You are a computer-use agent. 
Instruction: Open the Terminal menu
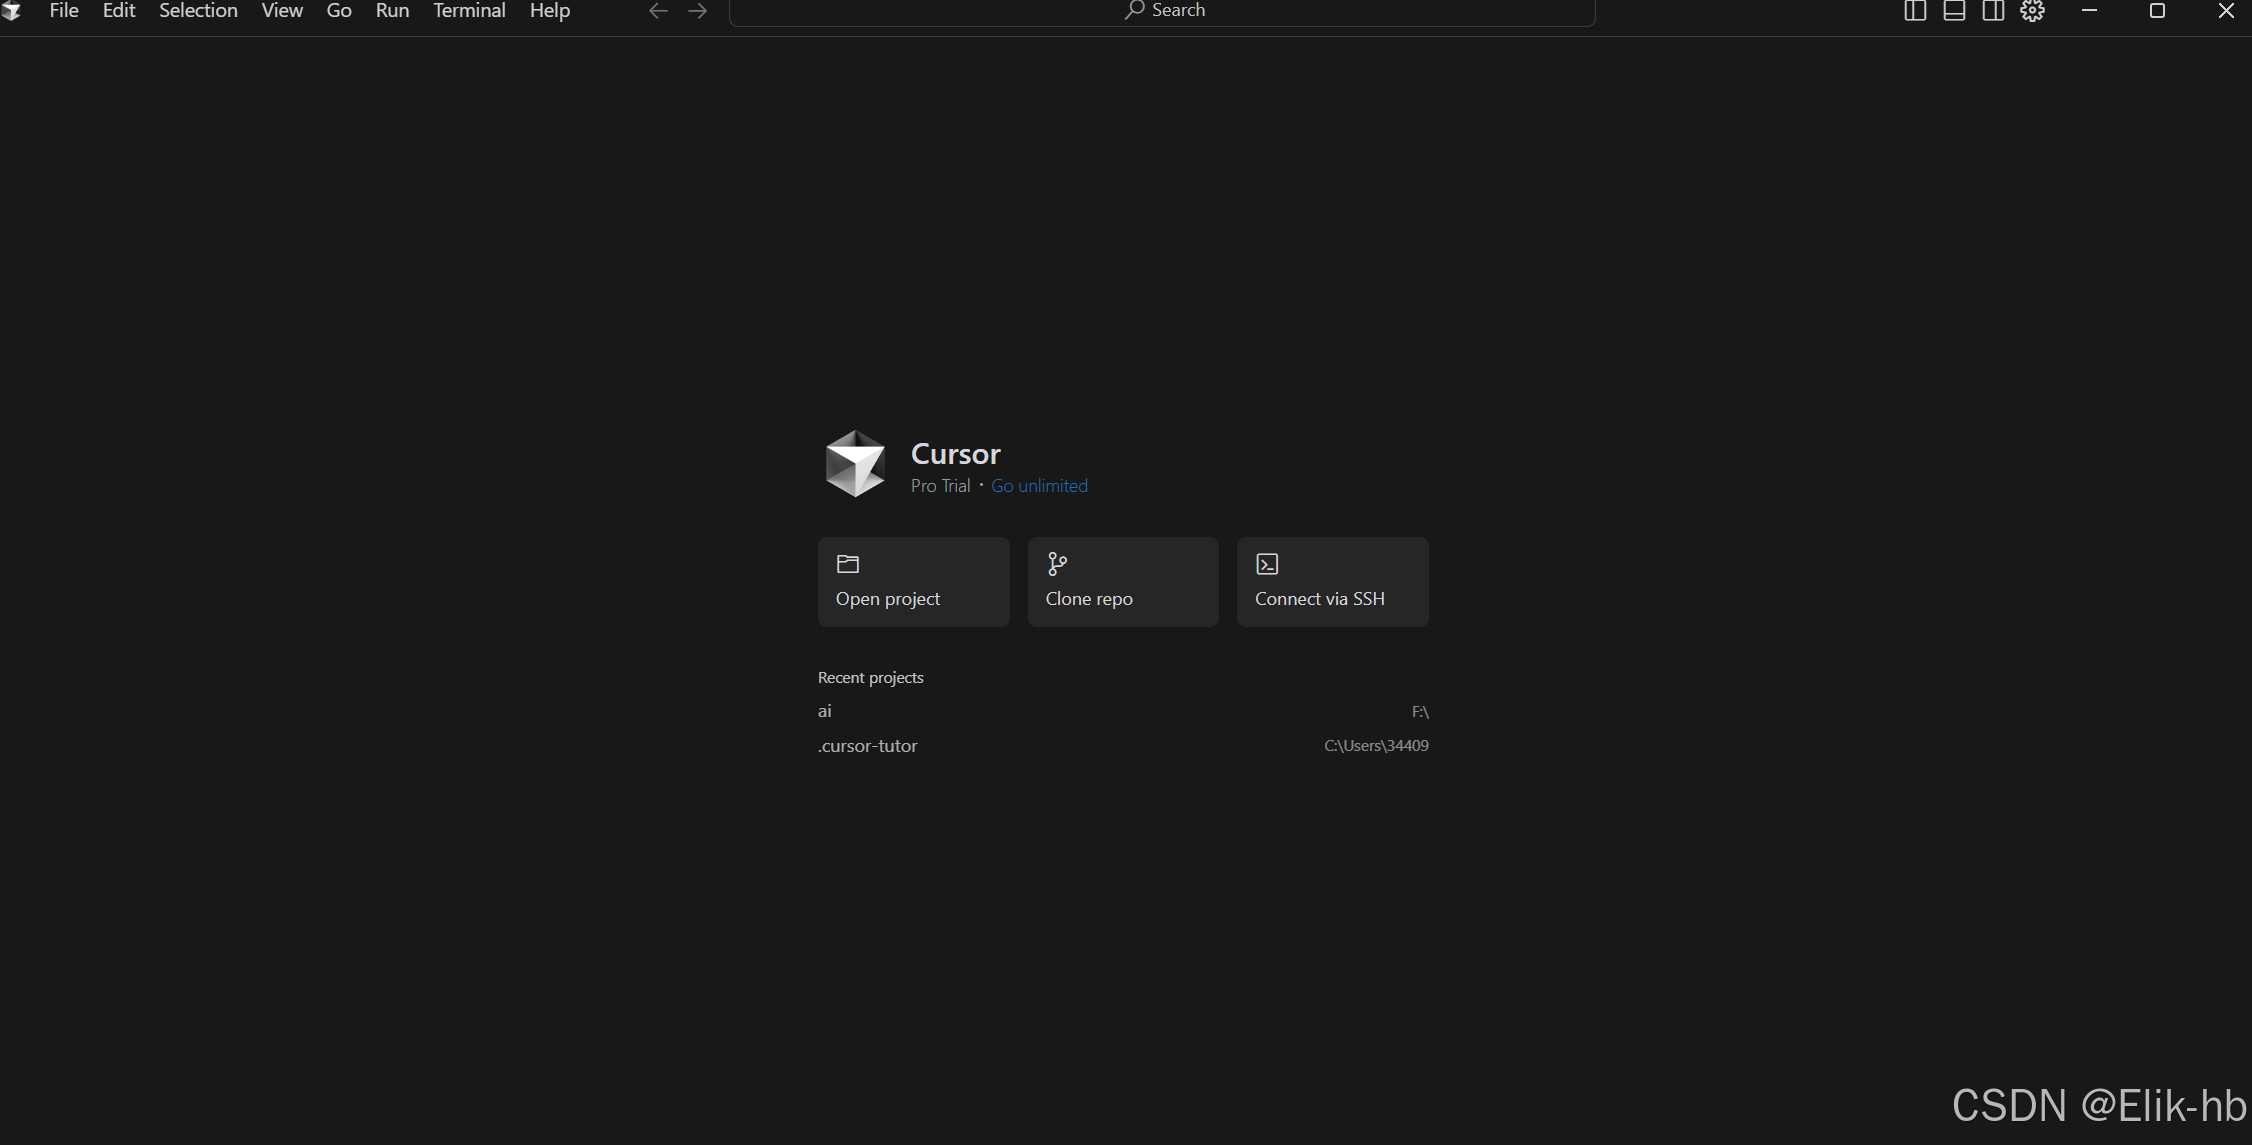point(469,11)
